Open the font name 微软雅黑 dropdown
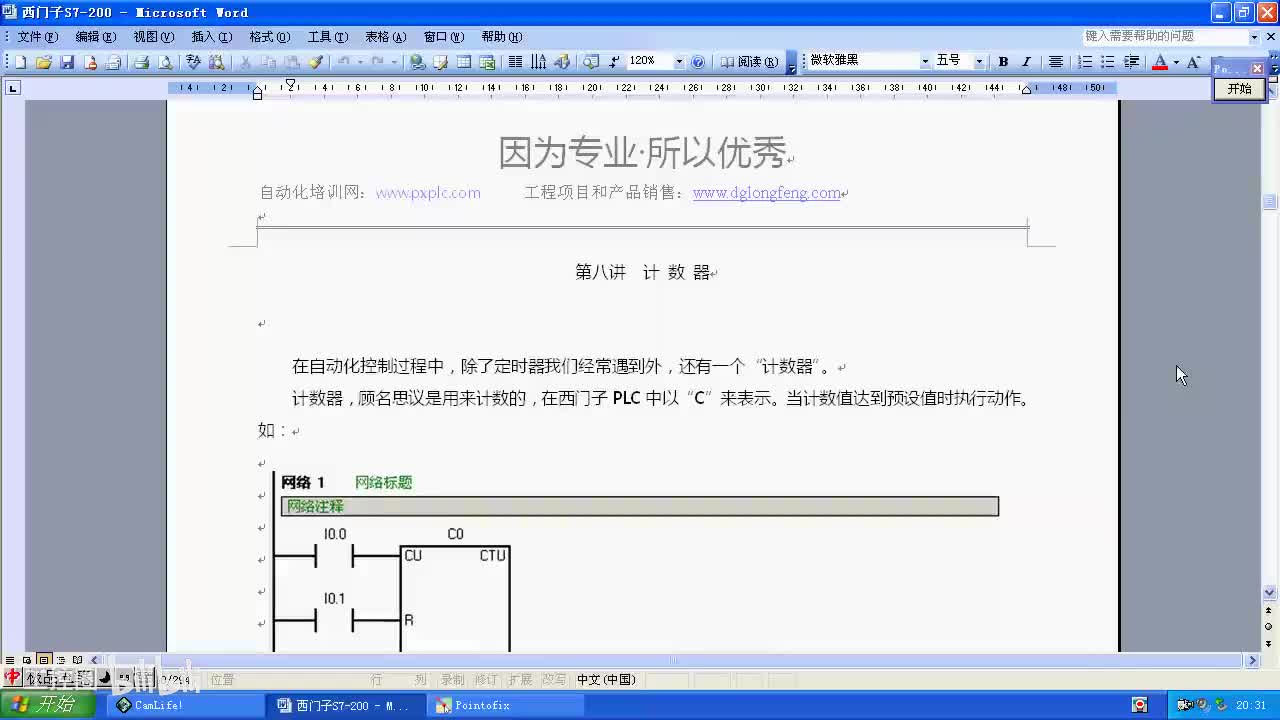1280x720 pixels. [x=925, y=62]
